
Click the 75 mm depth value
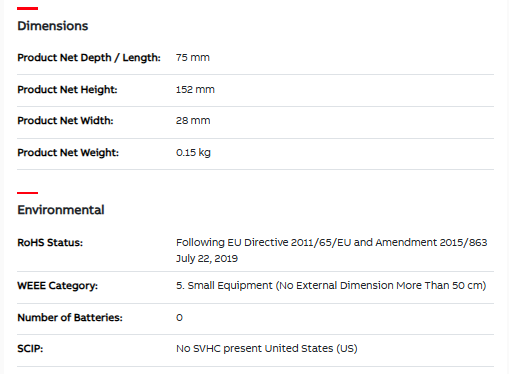pos(193,57)
